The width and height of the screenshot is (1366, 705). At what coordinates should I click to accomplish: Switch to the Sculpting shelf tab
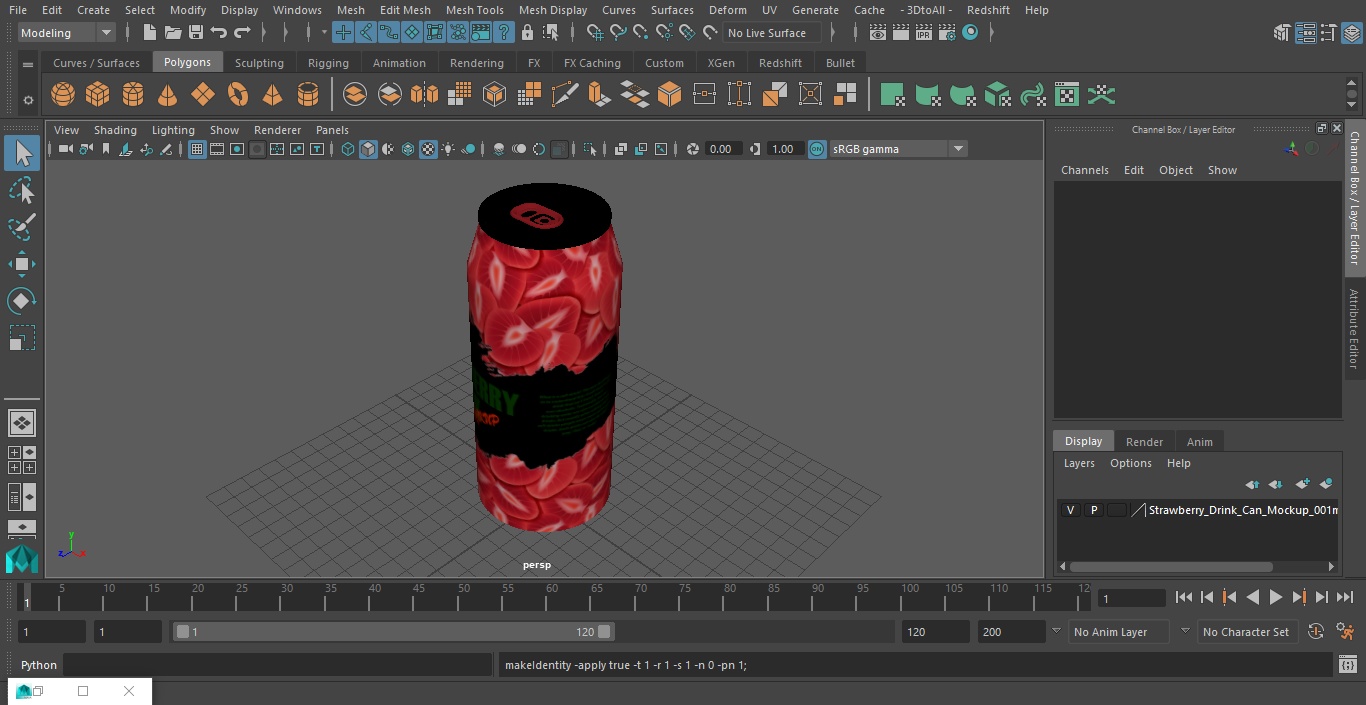coord(259,63)
